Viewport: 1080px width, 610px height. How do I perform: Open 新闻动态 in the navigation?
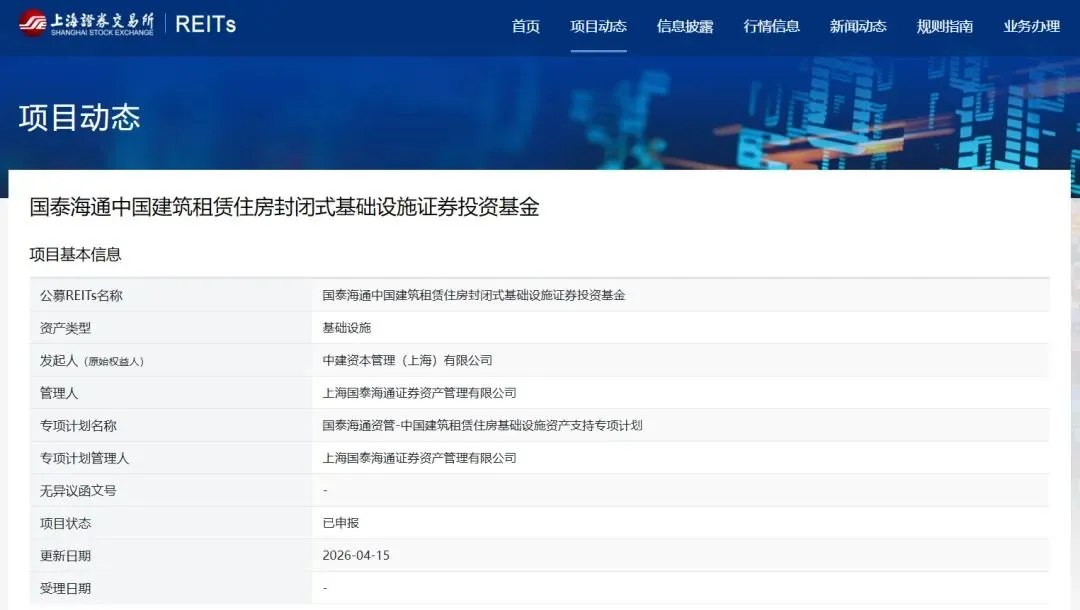click(x=858, y=26)
